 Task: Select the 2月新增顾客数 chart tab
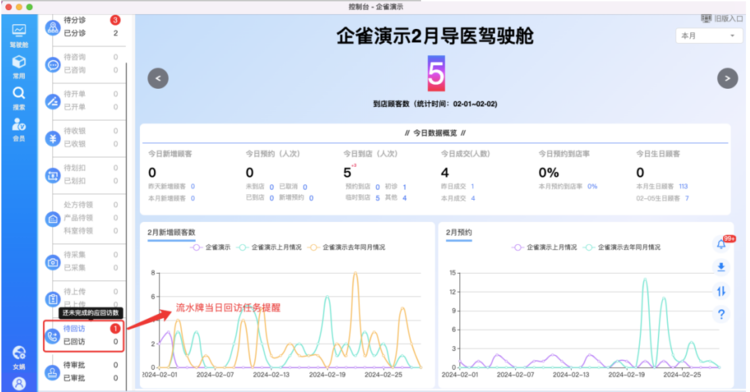click(x=171, y=232)
